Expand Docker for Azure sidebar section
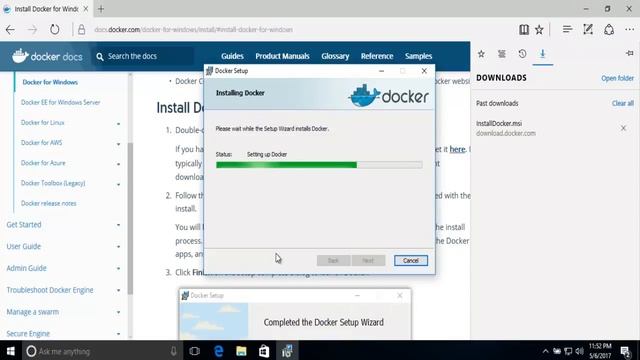 coord(118,164)
